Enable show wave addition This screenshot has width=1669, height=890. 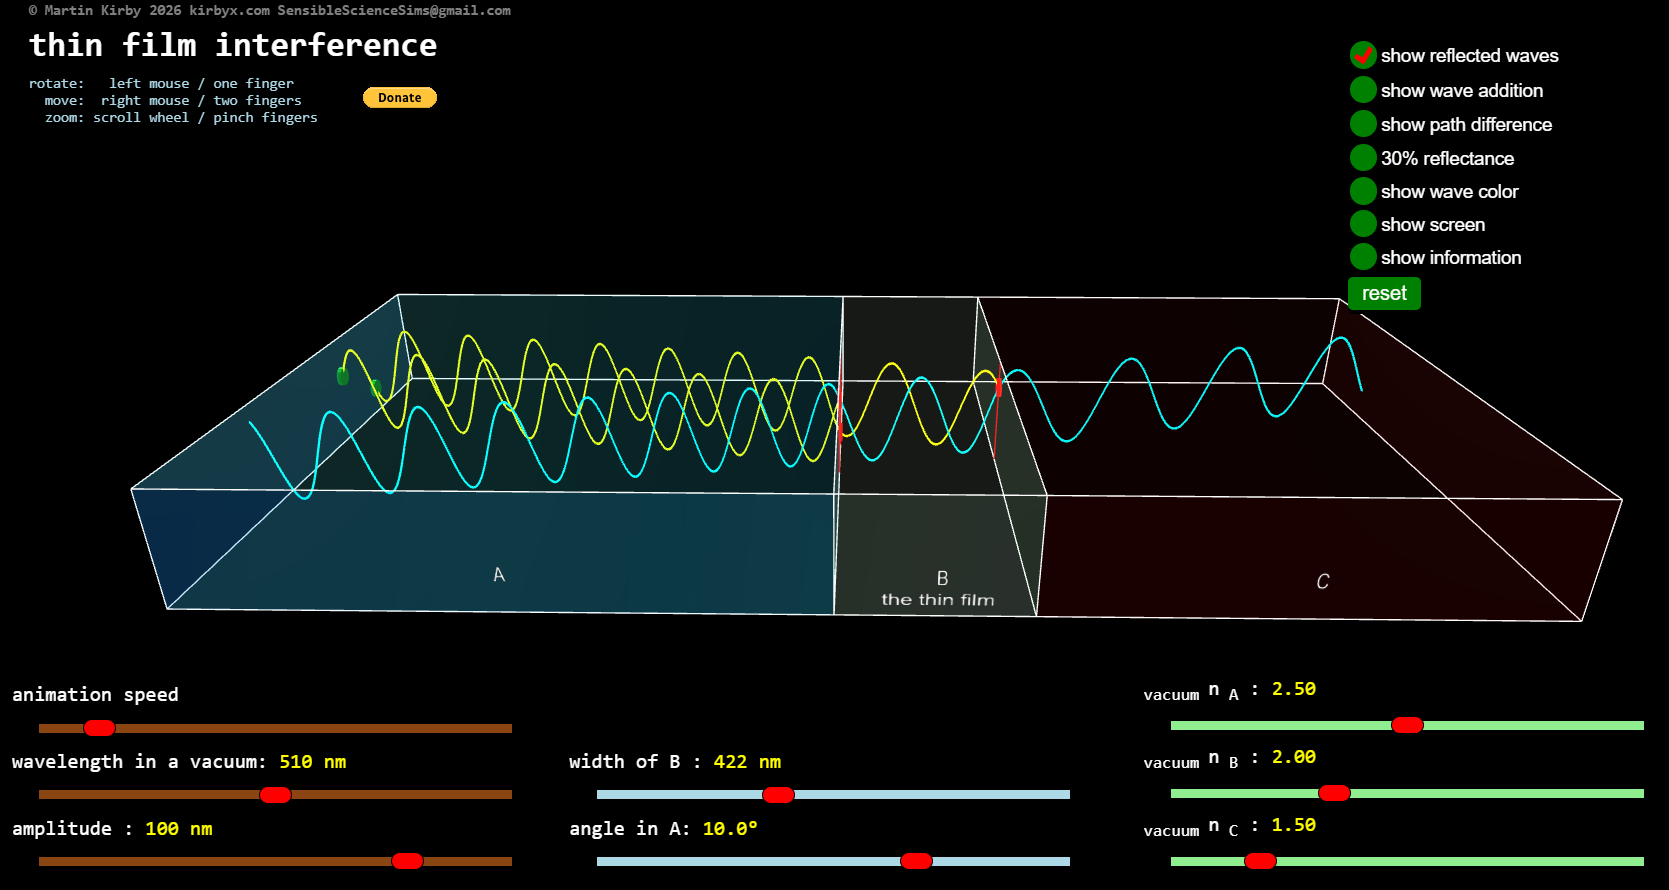[1363, 90]
